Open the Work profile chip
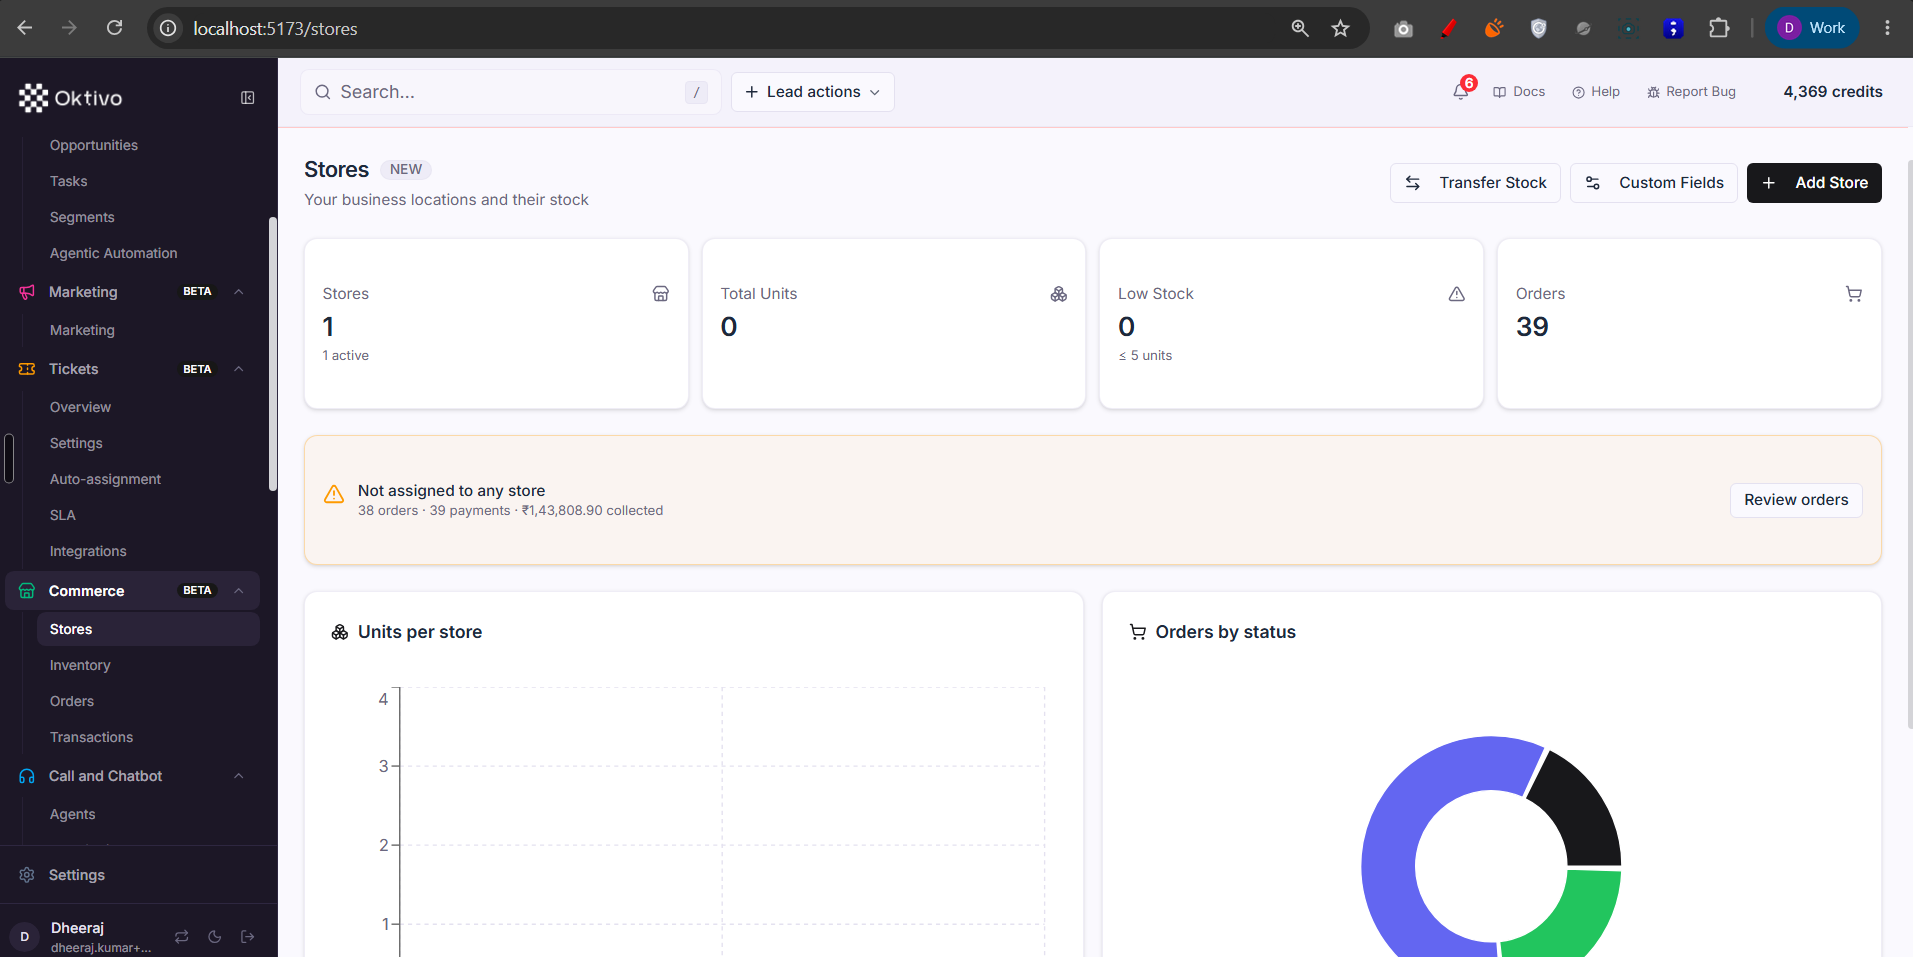This screenshot has height=957, width=1913. click(1813, 28)
